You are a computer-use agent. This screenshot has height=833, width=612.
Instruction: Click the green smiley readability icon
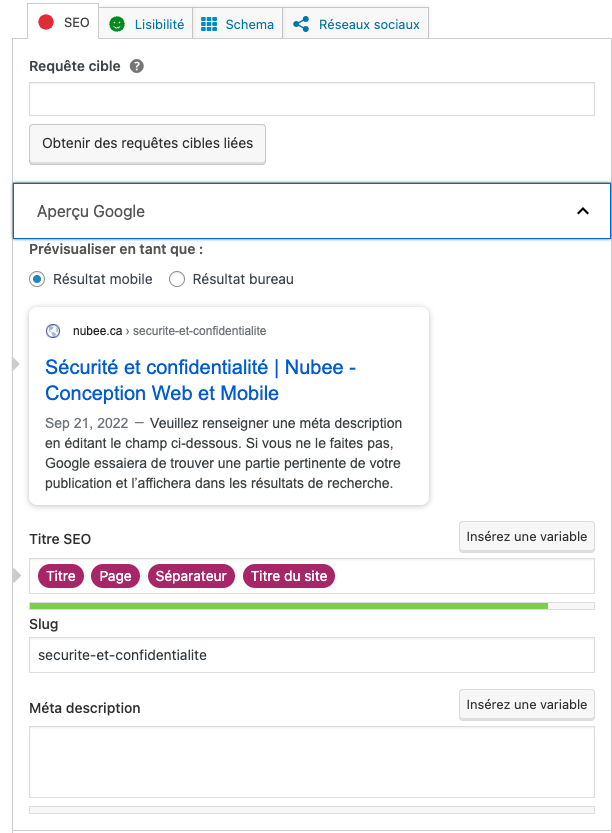click(117, 24)
